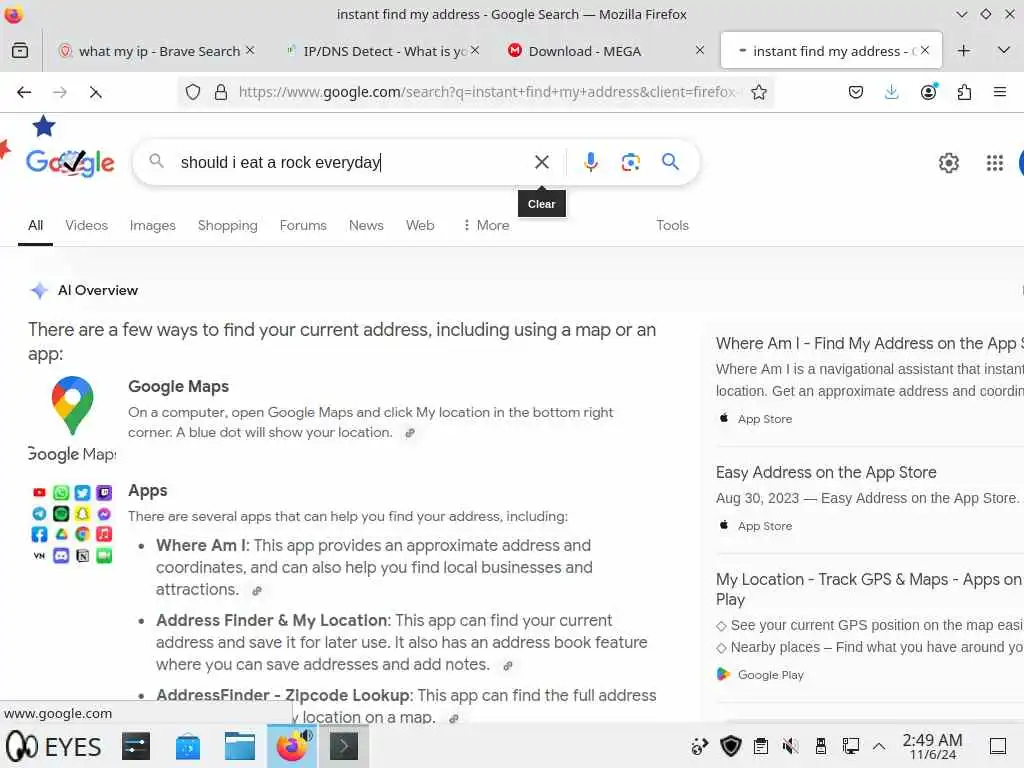The image size is (1024, 768).
Task: Select the Forums search filter
Action: coord(303,225)
